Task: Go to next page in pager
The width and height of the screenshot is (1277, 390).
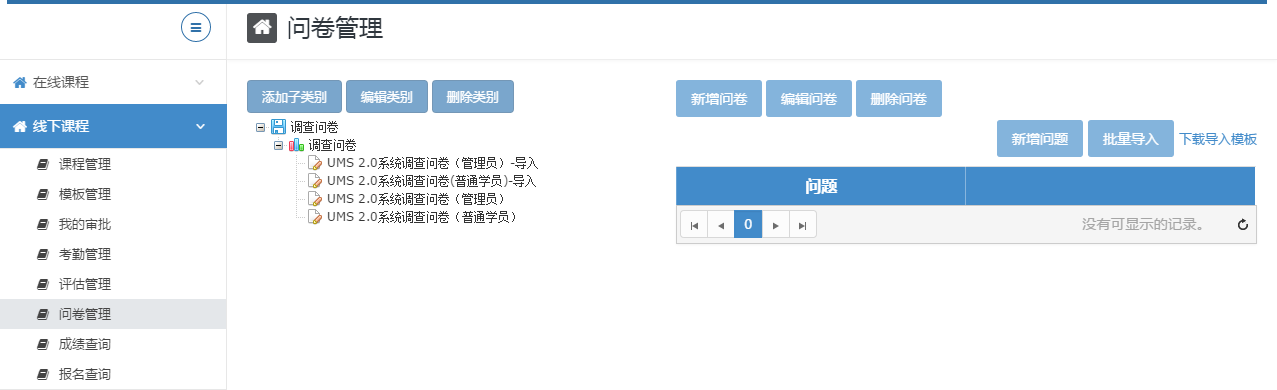Action: pos(776,225)
